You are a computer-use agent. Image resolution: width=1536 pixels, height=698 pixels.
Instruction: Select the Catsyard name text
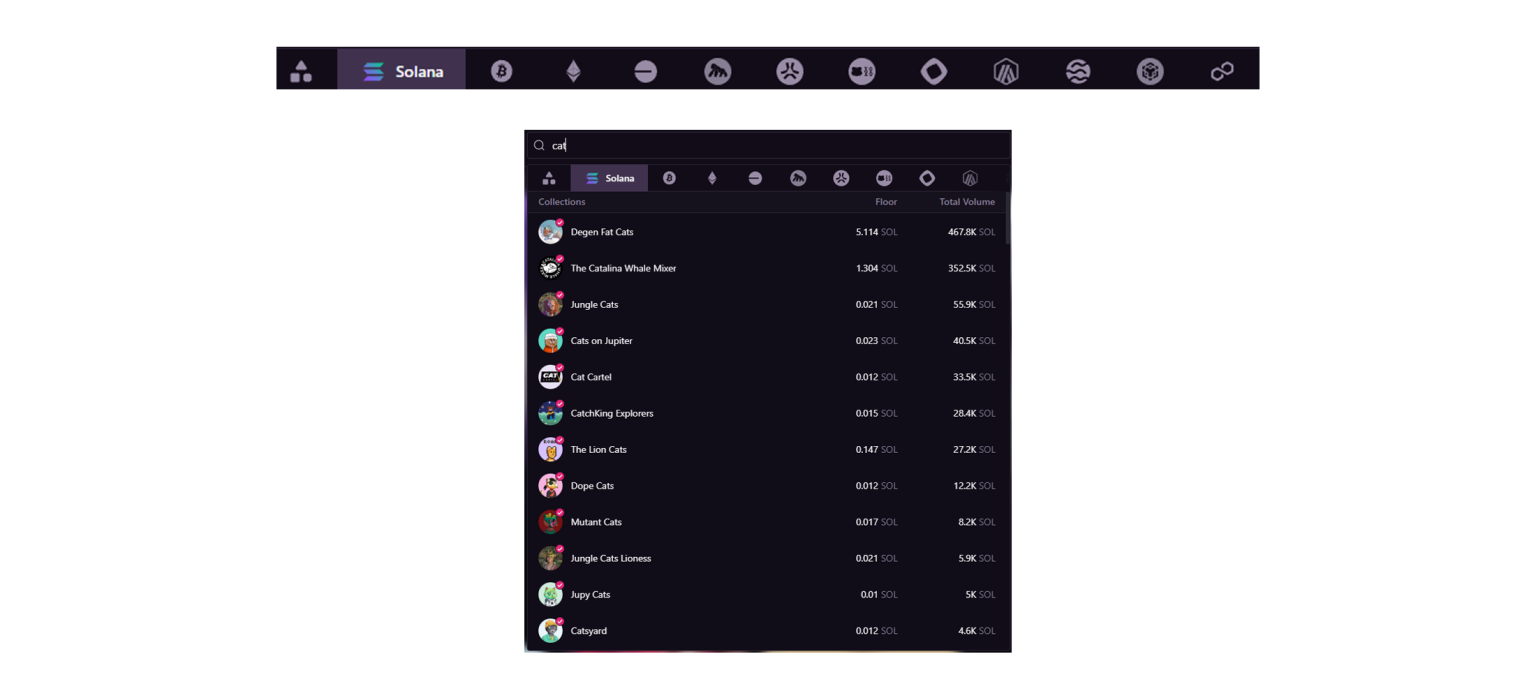(589, 631)
